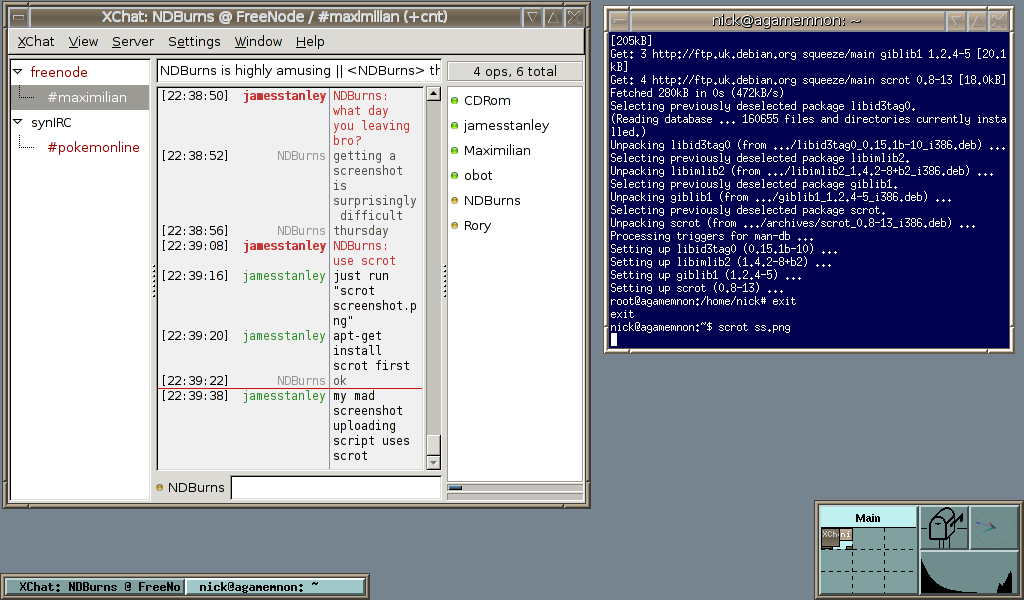This screenshot has height=600, width=1024.
Task: Click the NDBurns nickname button by input
Action: pyautogui.click(x=196, y=488)
